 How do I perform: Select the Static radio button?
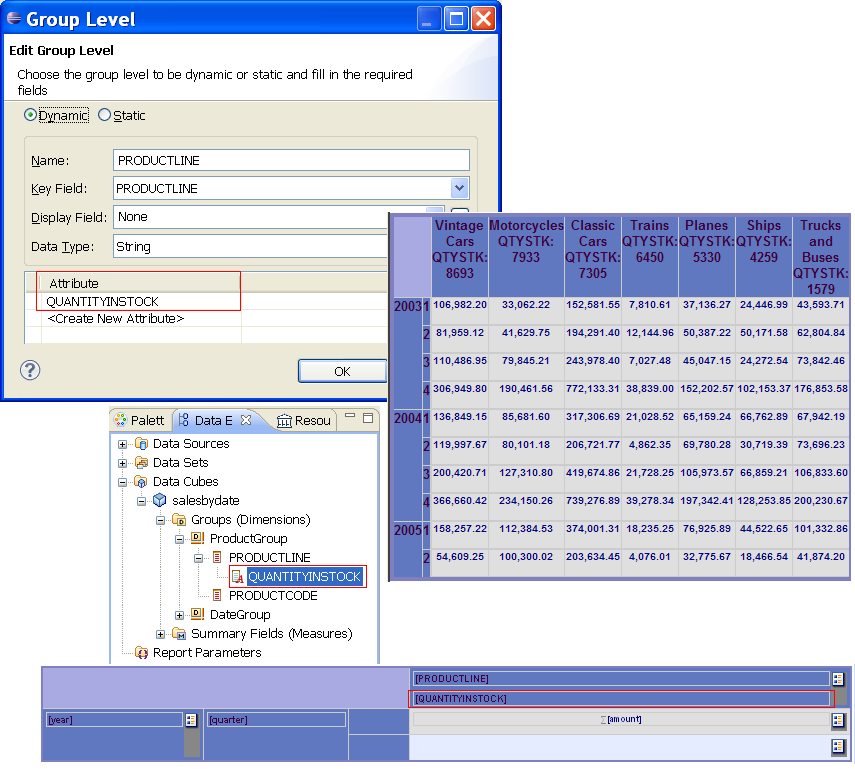tap(104, 115)
